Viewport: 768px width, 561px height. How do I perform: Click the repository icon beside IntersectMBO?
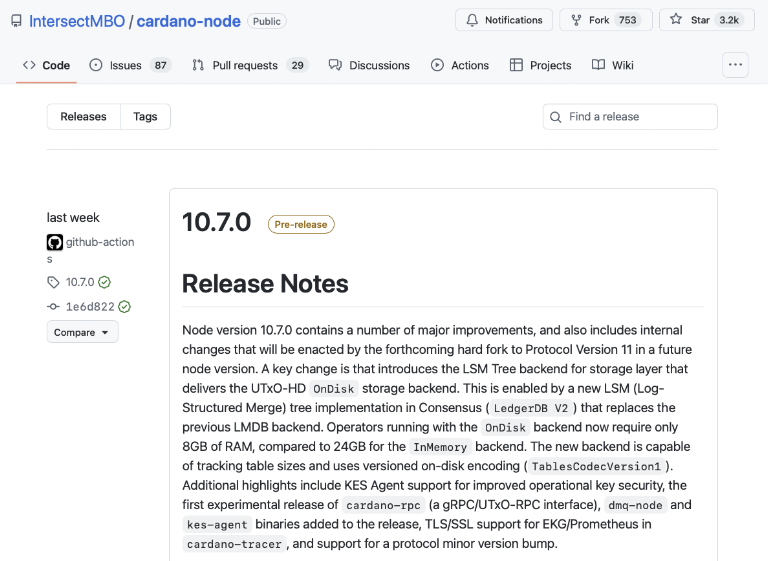pyautogui.click(x=17, y=21)
